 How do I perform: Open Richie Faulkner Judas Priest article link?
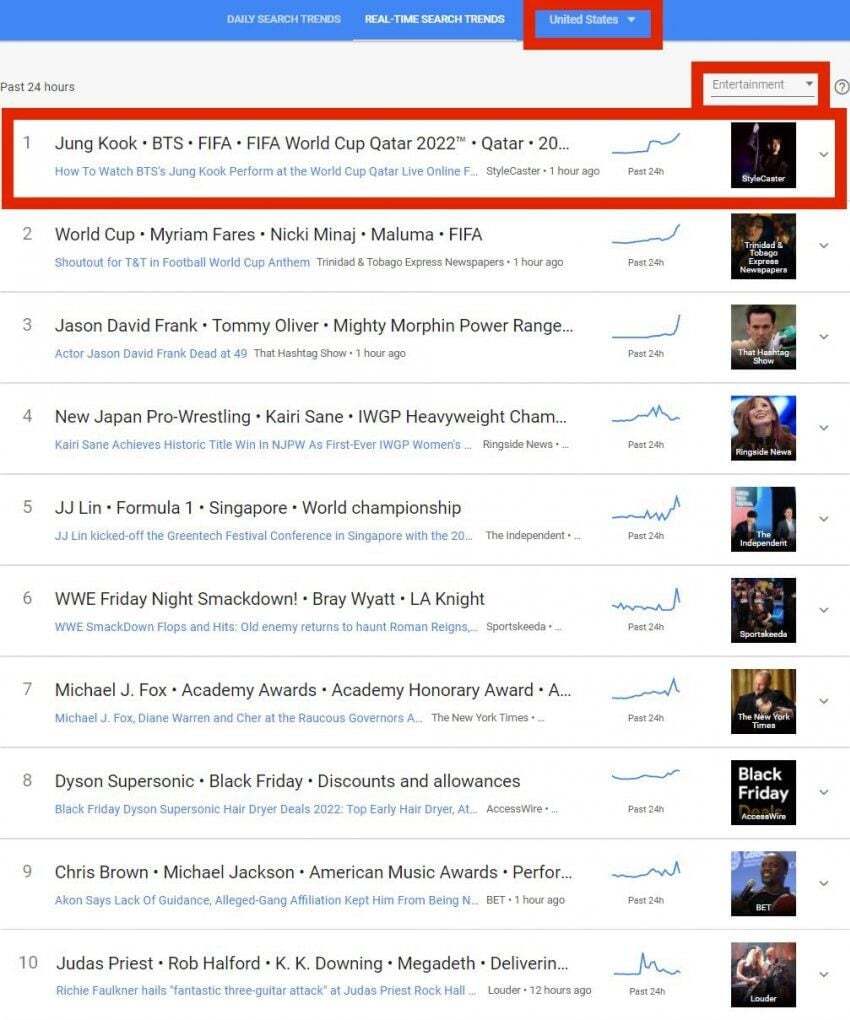[266, 990]
